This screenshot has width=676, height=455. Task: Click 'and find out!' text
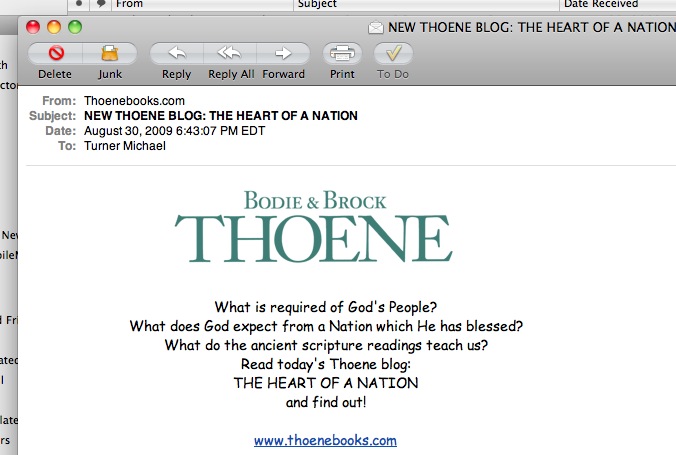[326, 402]
